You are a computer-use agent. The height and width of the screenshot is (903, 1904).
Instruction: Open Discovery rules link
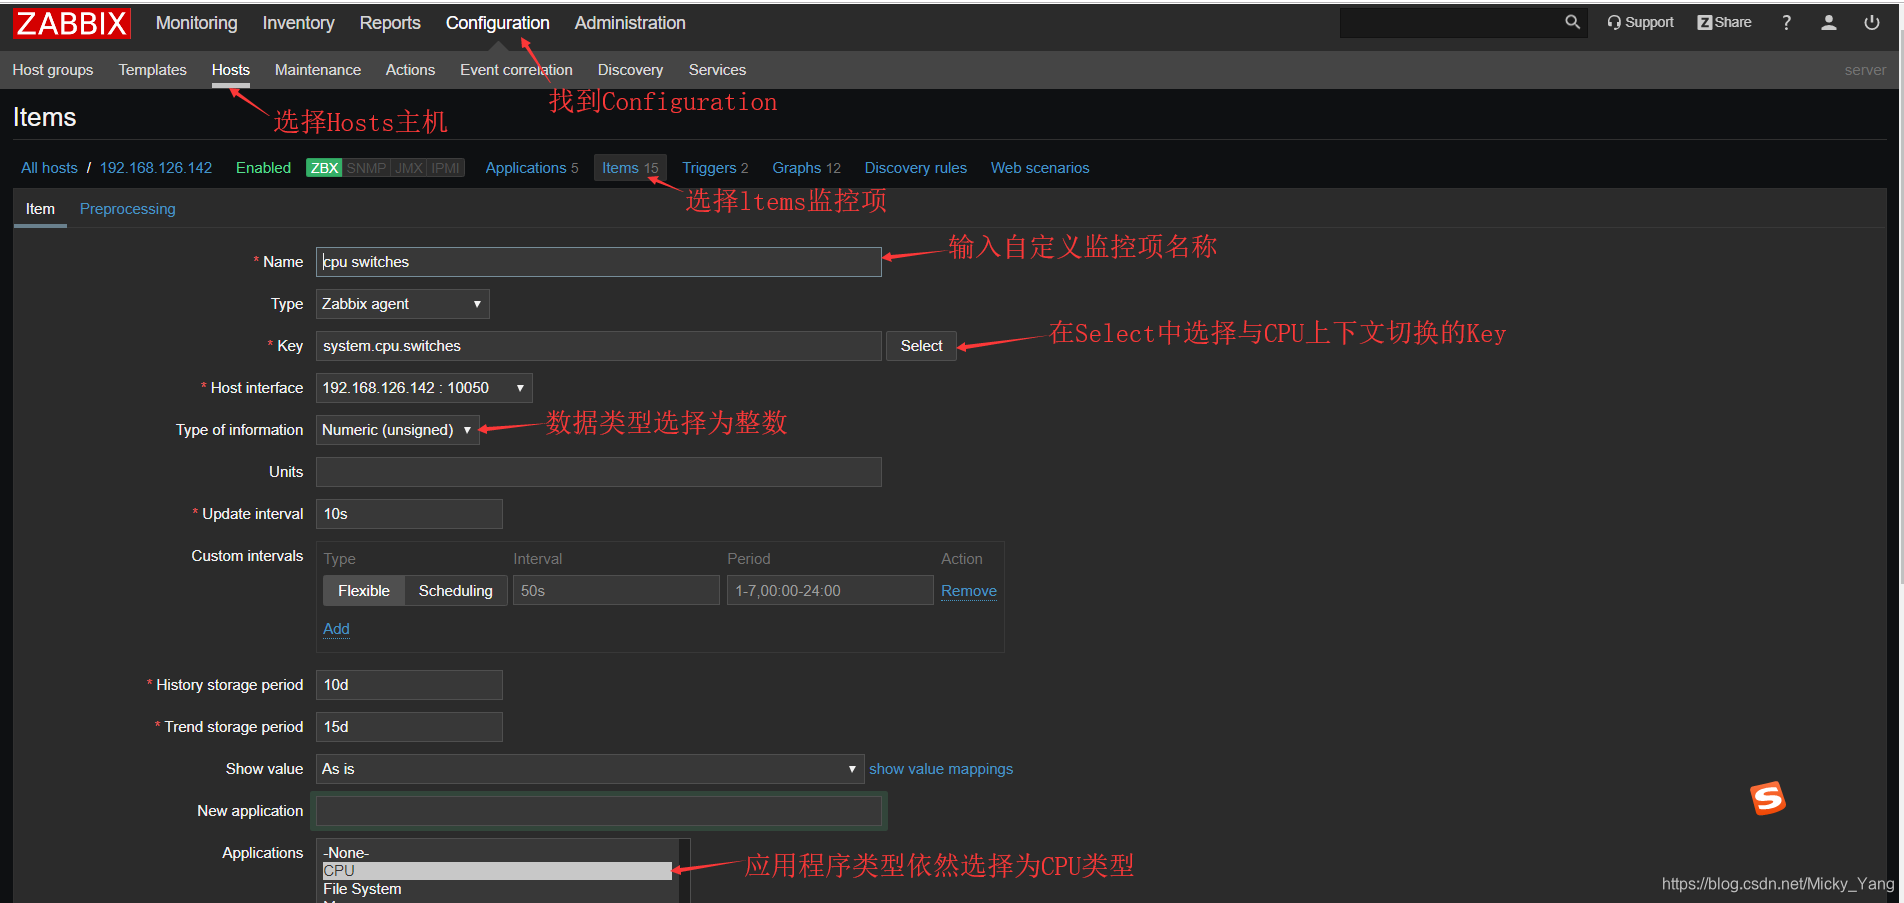click(916, 168)
